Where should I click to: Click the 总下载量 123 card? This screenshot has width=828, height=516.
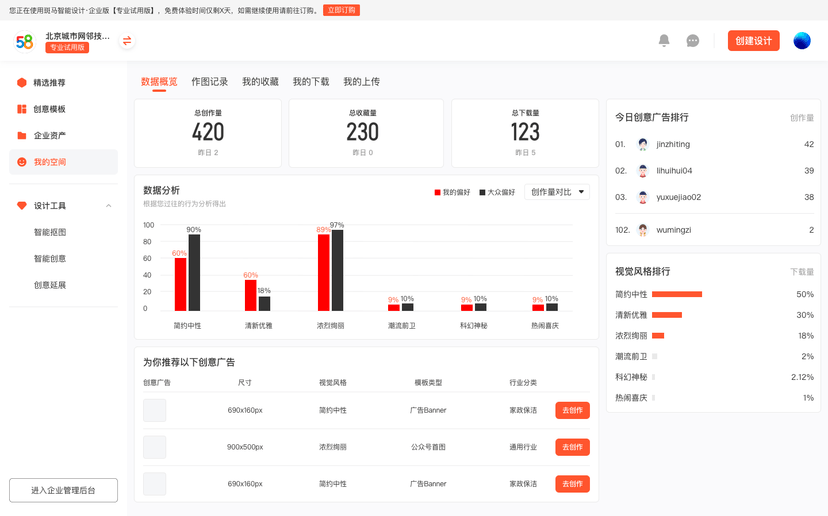[525, 133]
